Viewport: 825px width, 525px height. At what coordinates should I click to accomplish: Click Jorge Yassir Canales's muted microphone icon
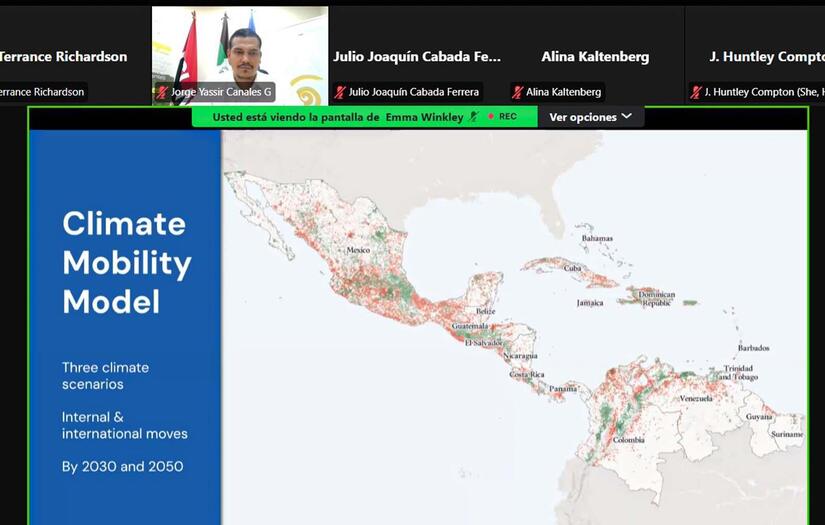coord(162,92)
